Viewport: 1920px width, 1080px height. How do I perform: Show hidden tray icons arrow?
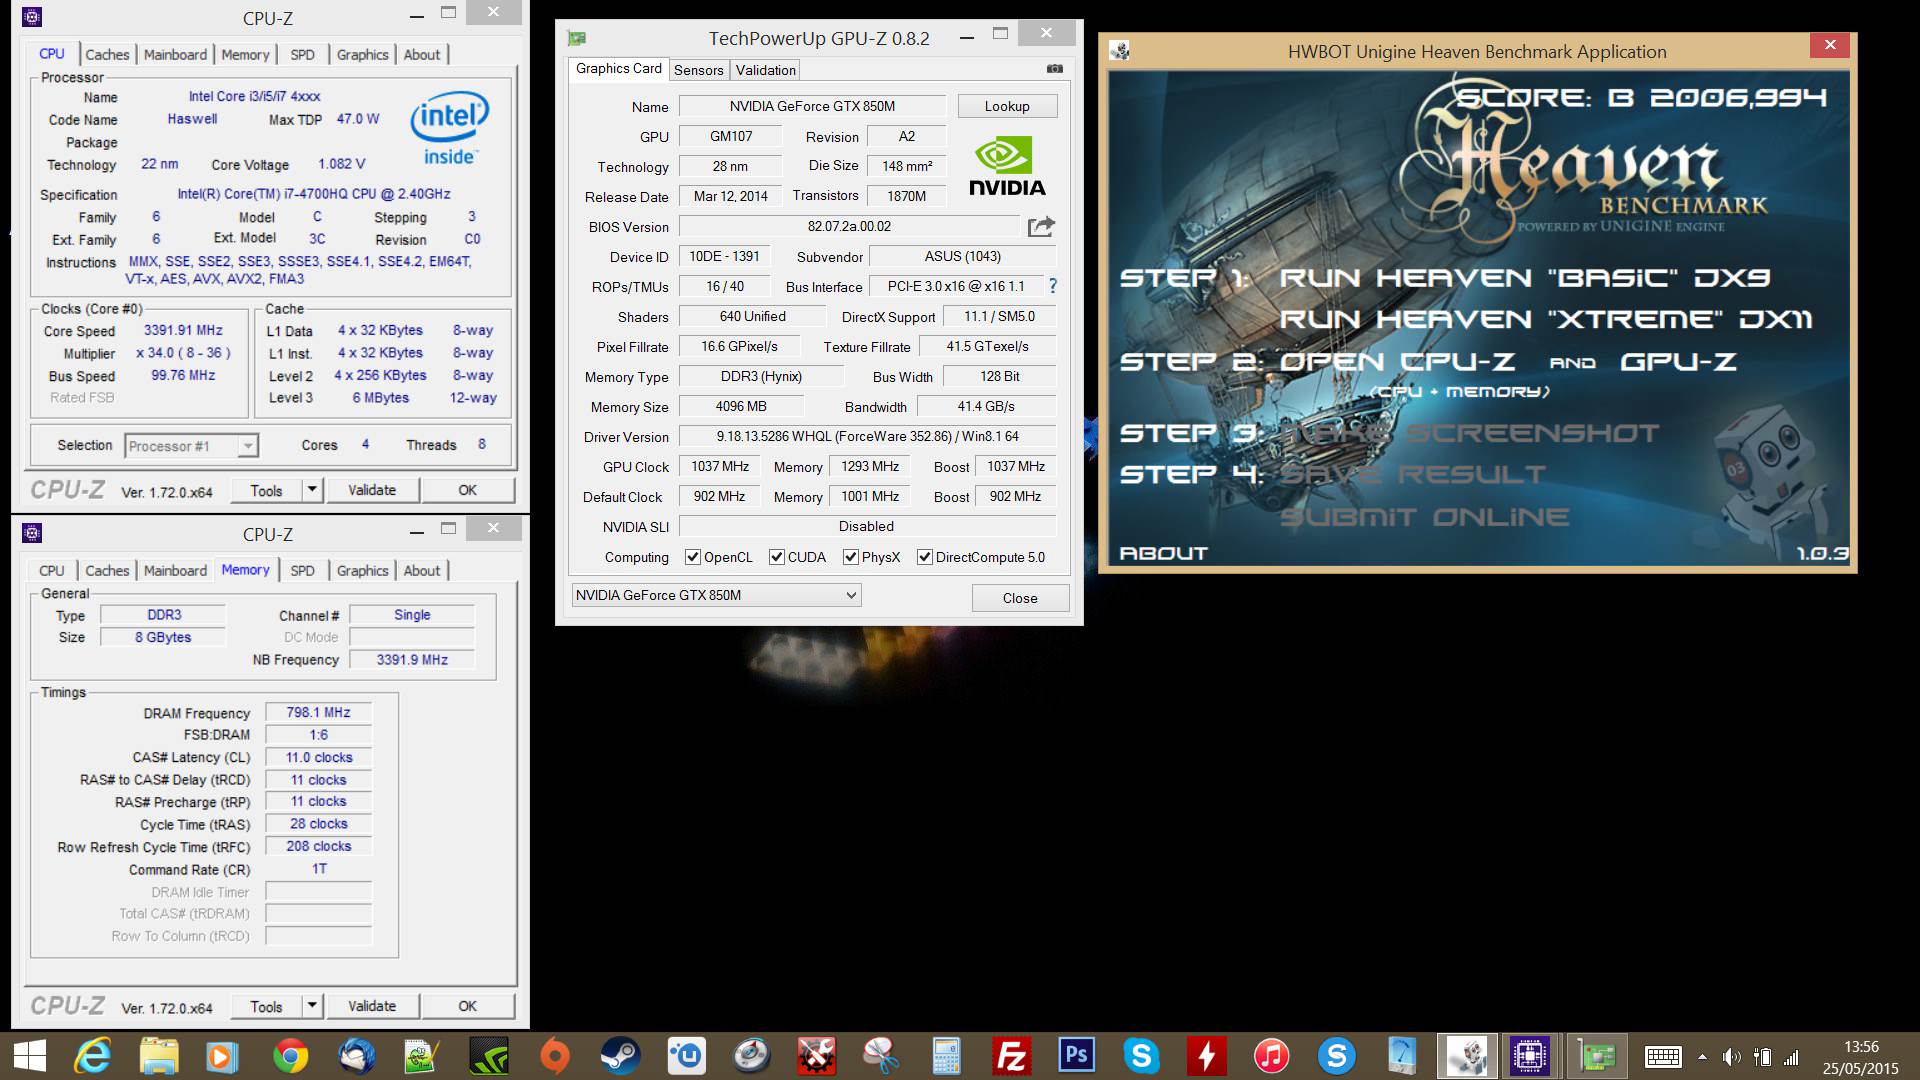[x=1702, y=1057]
